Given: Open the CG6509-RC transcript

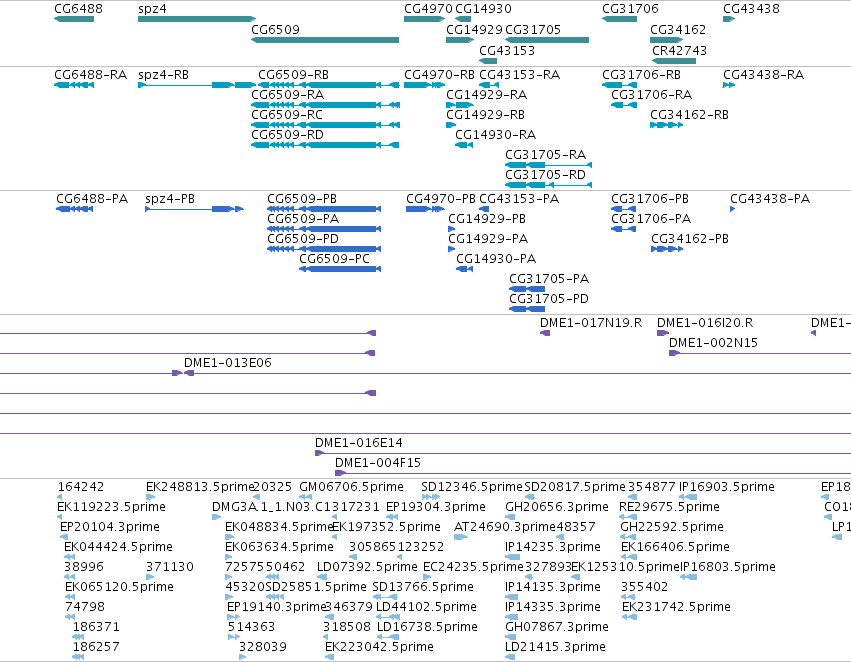Looking at the screenshot, I should pos(325,125).
